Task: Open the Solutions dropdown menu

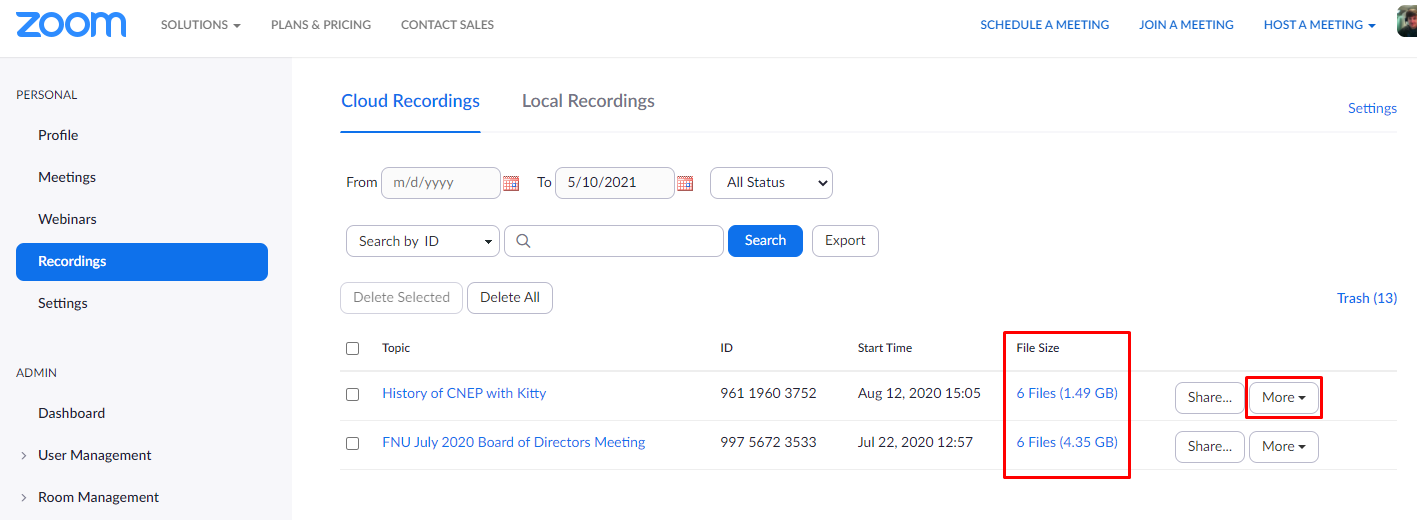Action: point(200,25)
